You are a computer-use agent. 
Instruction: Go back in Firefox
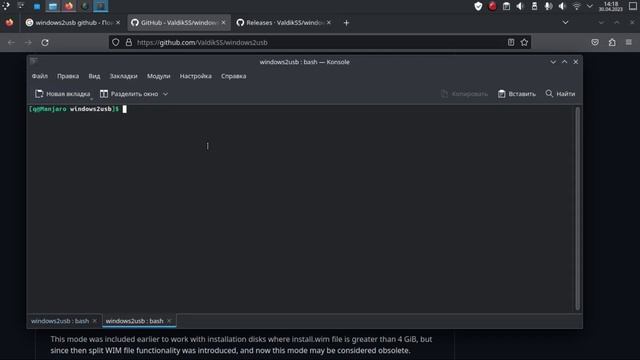(11, 42)
